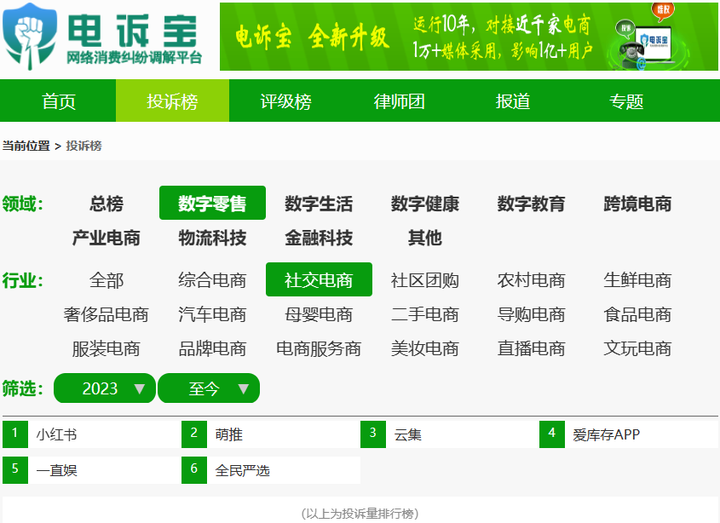Select the 社交电商 industry filter

(x=319, y=279)
